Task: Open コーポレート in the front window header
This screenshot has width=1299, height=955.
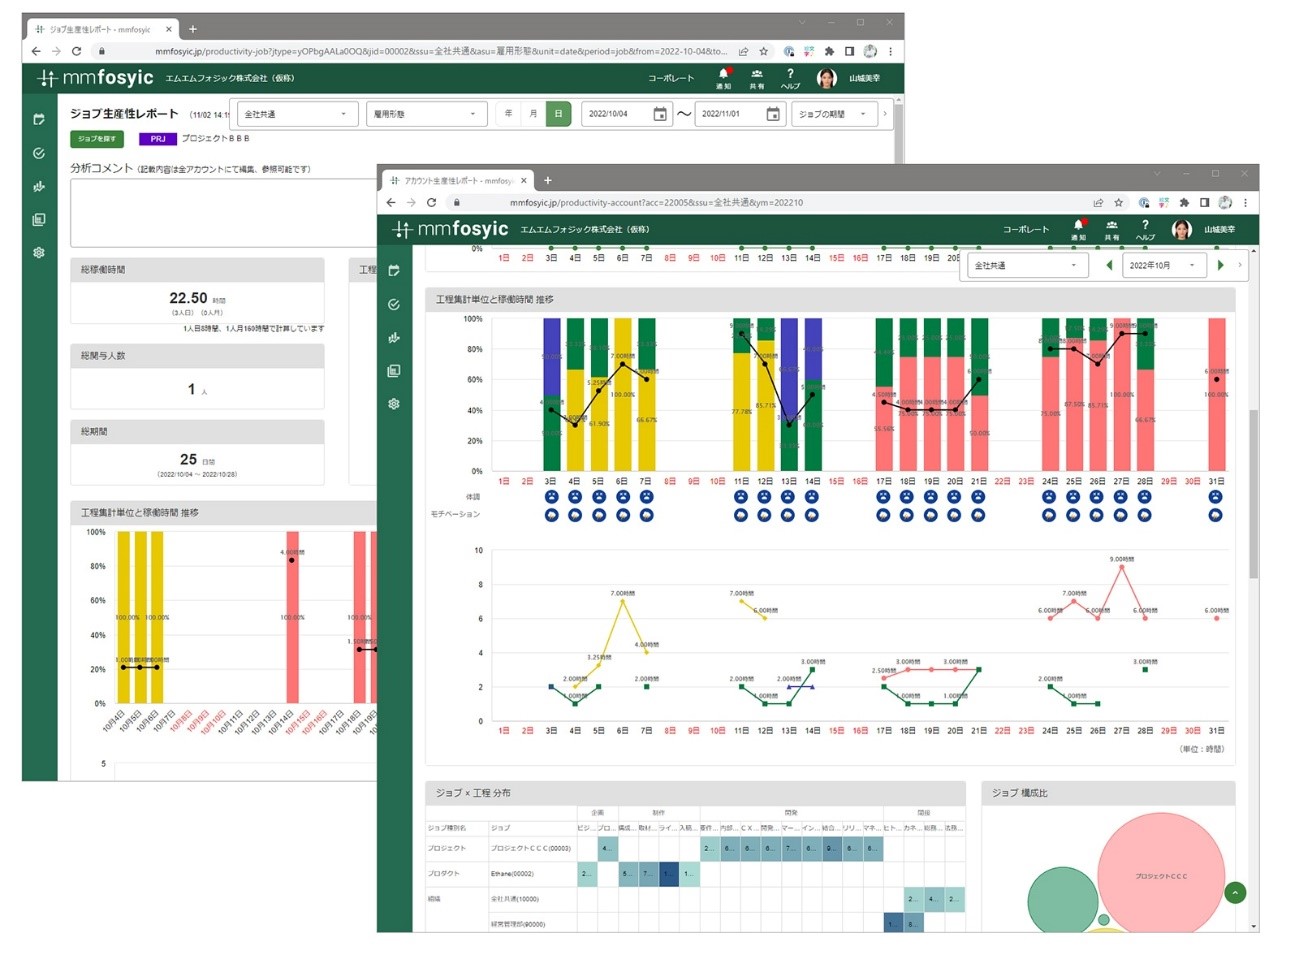Action: [1026, 230]
